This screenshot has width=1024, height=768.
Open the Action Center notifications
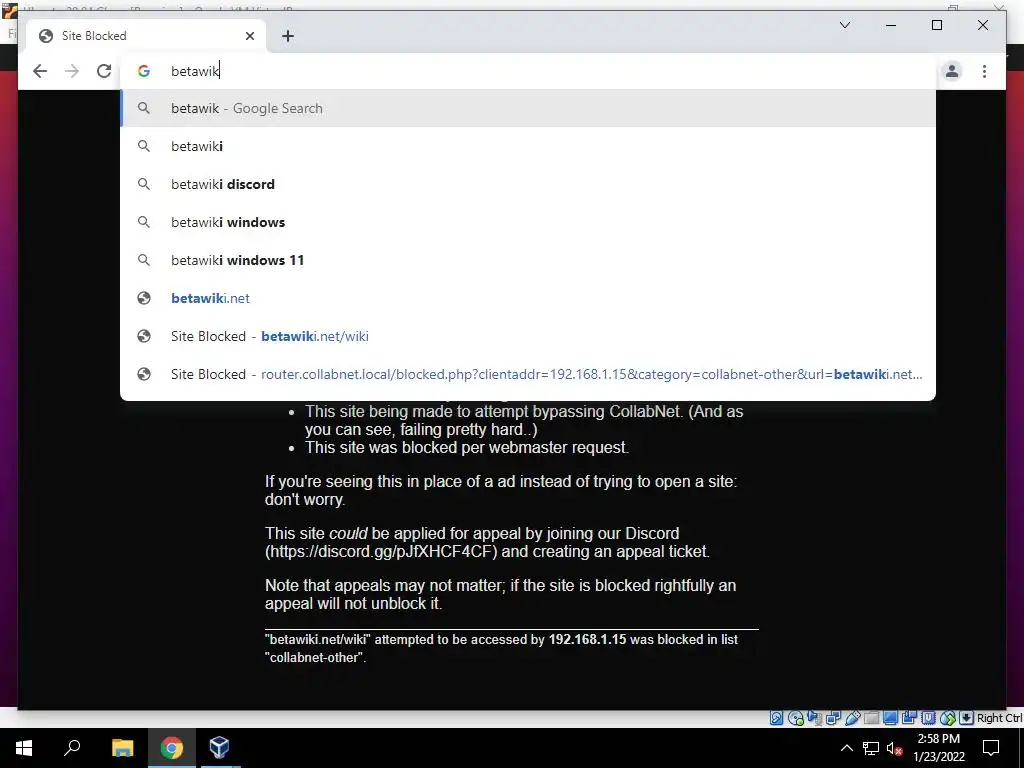pos(991,748)
